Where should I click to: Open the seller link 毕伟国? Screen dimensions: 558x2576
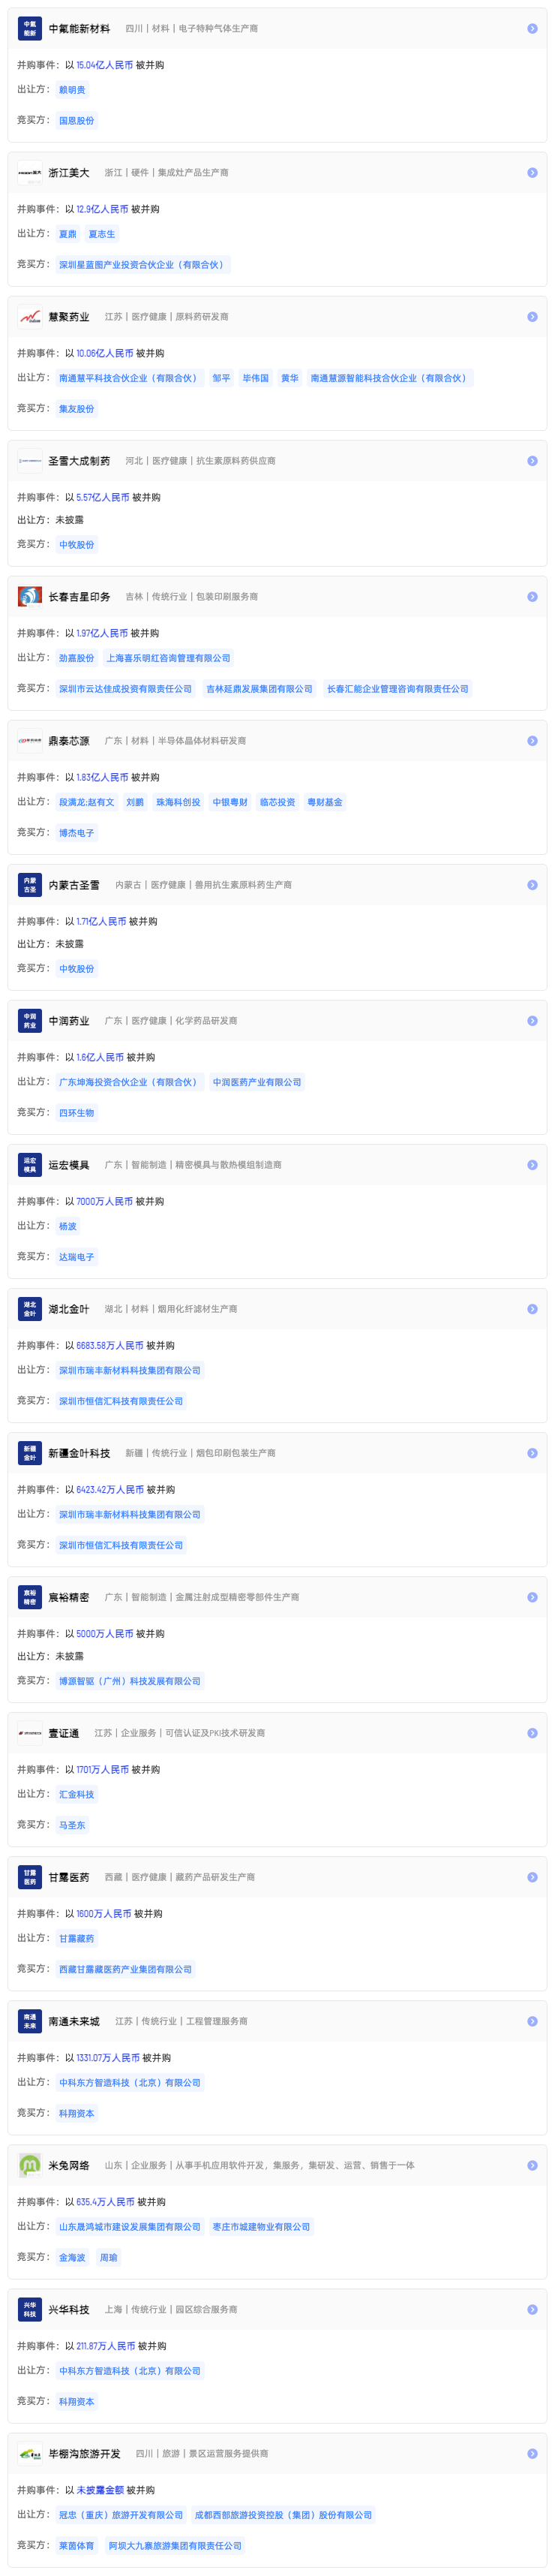256,378
